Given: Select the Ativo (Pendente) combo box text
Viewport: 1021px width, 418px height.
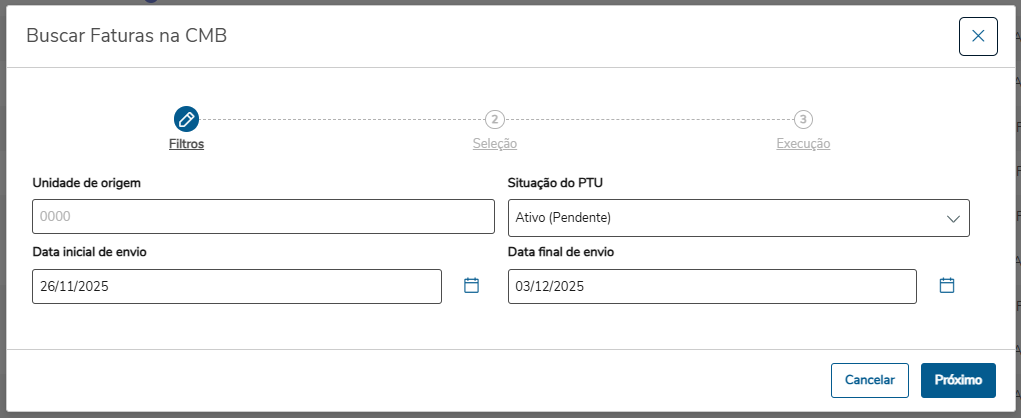Looking at the screenshot, I should (563, 218).
